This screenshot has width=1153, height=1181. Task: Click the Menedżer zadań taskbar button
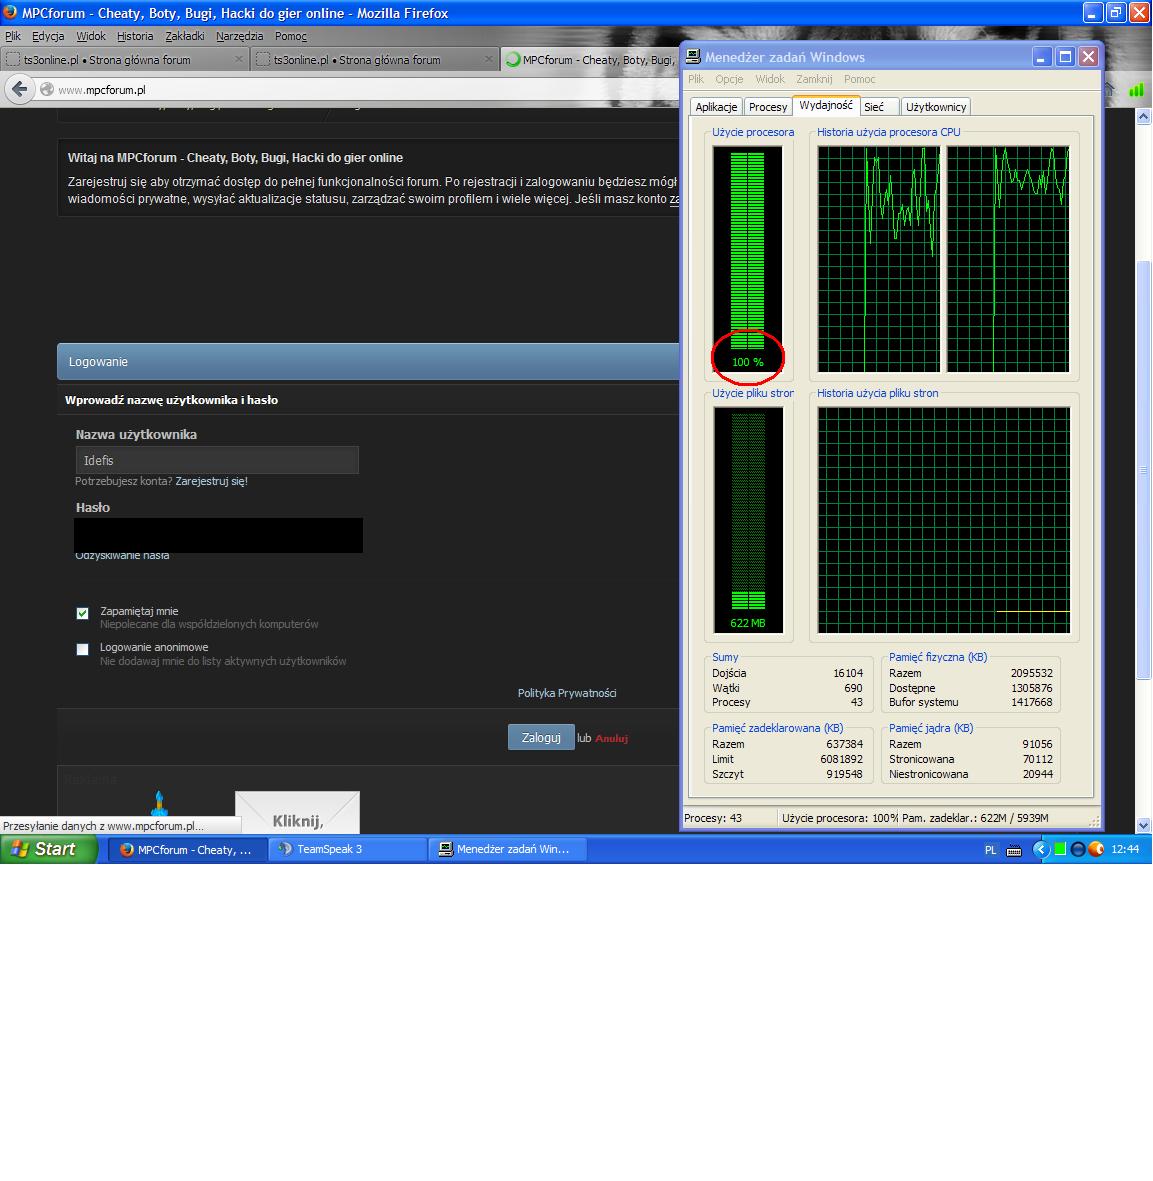point(507,850)
